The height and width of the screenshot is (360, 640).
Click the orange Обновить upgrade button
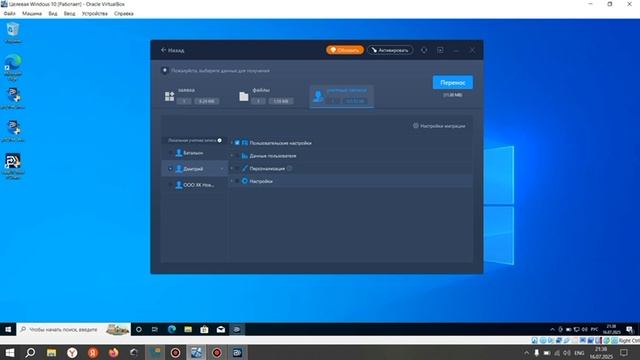pyautogui.click(x=345, y=50)
